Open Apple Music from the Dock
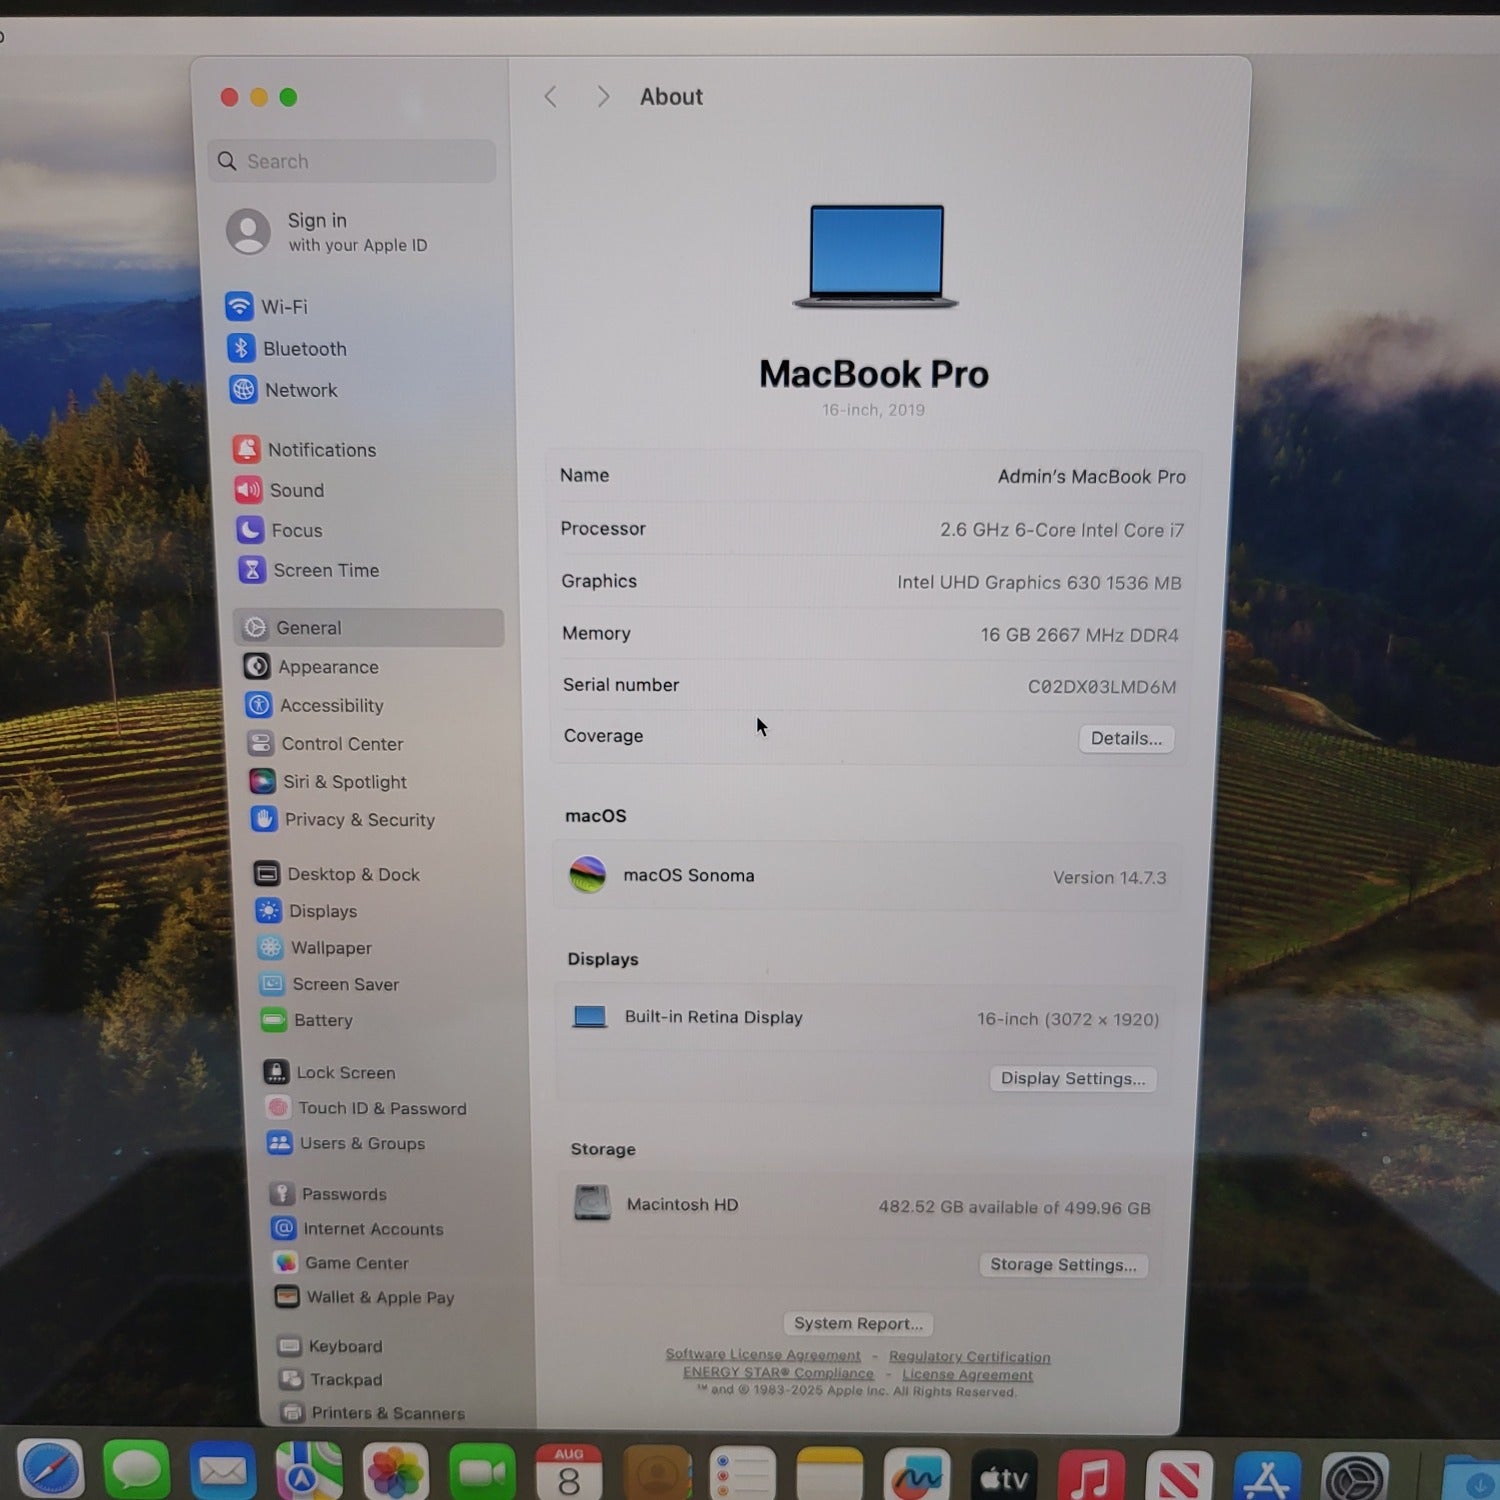The height and width of the screenshot is (1500, 1500). [x=1091, y=1474]
